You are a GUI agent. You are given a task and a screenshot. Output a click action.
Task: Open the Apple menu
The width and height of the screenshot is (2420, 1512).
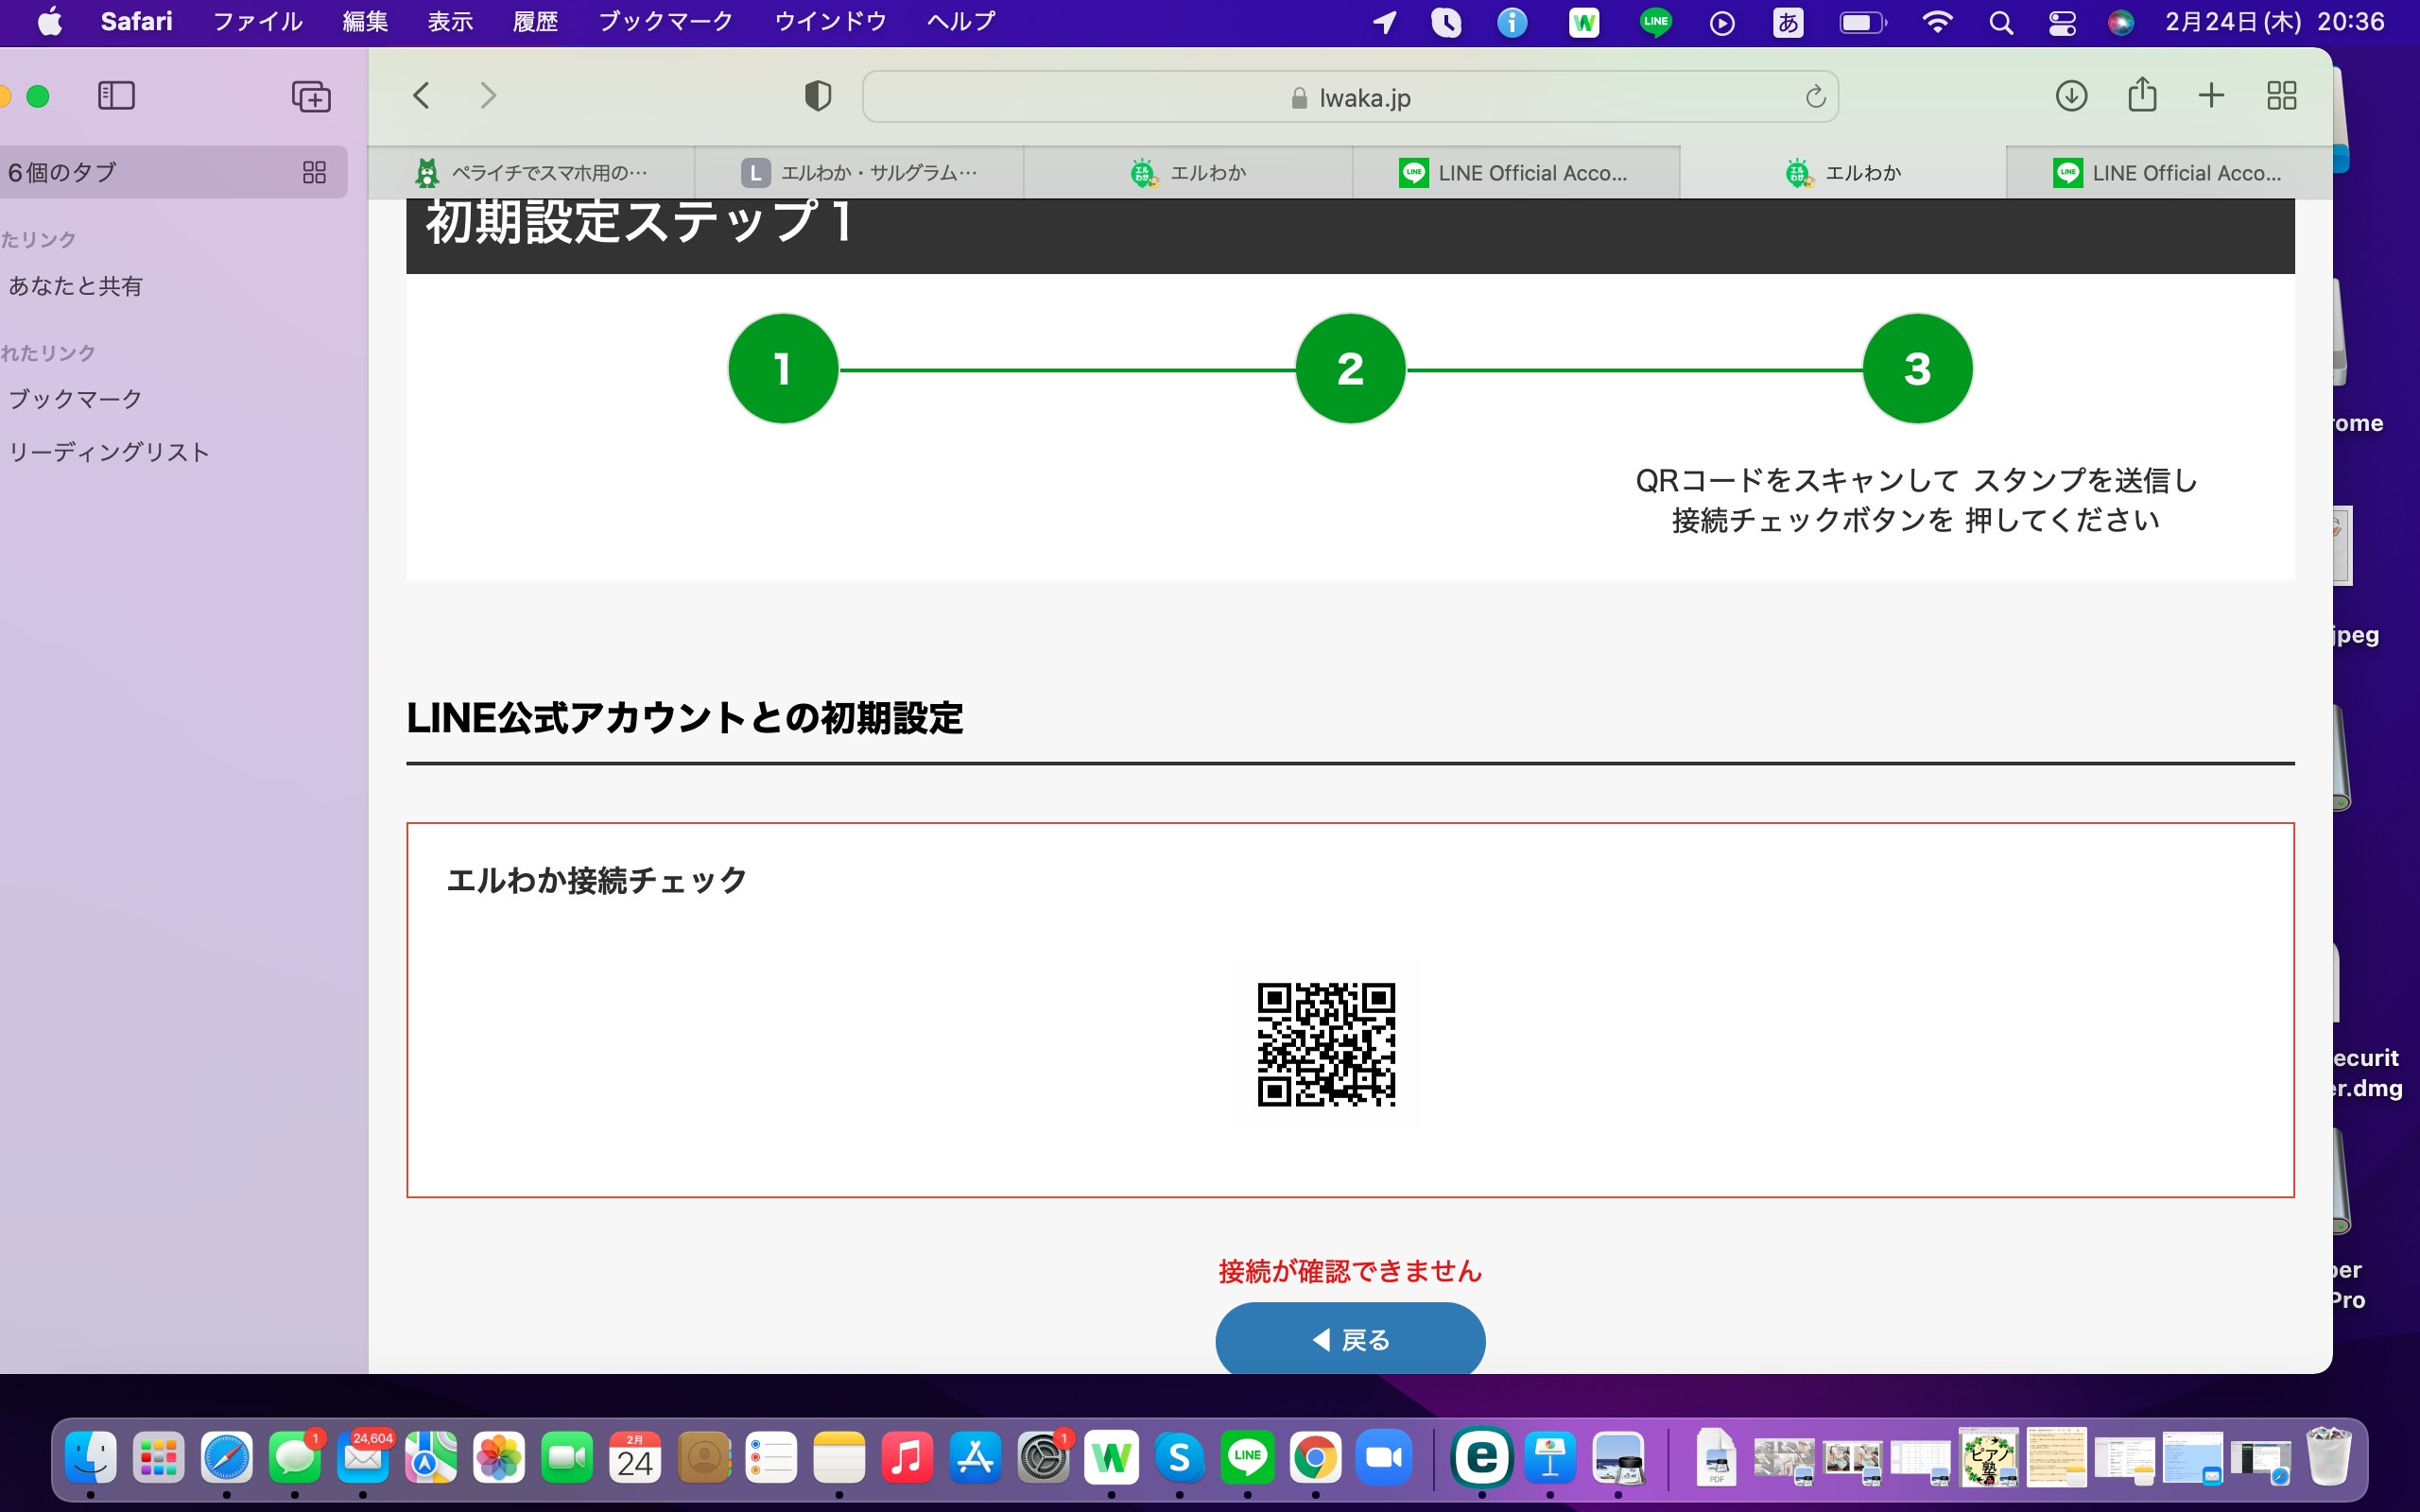[49, 21]
